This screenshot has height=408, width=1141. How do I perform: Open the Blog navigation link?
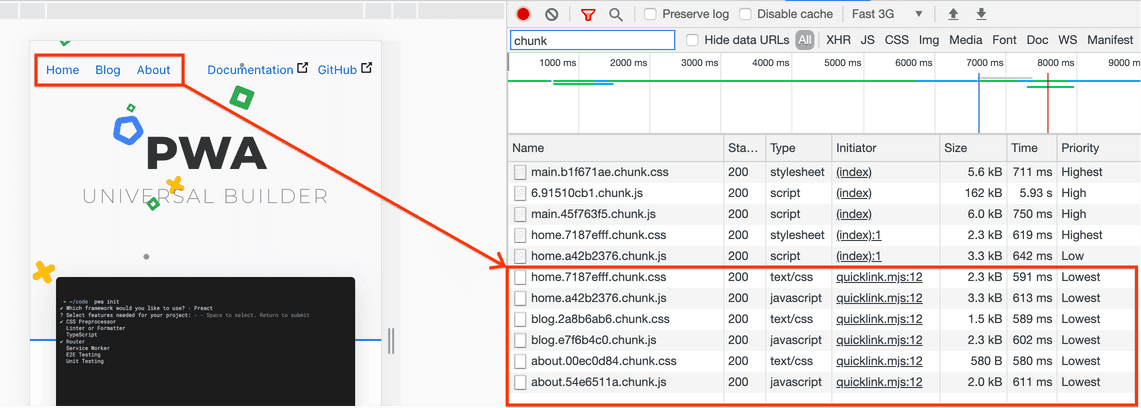click(108, 70)
